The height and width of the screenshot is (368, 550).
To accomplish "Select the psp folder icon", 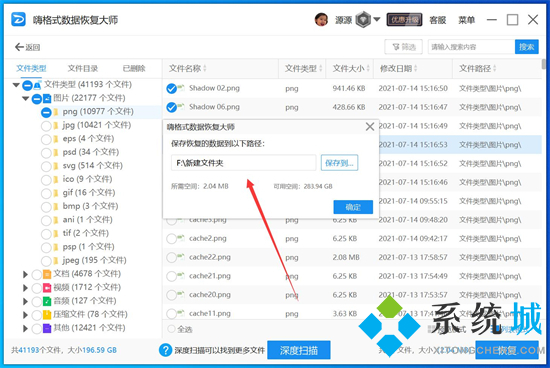I will point(55,247).
